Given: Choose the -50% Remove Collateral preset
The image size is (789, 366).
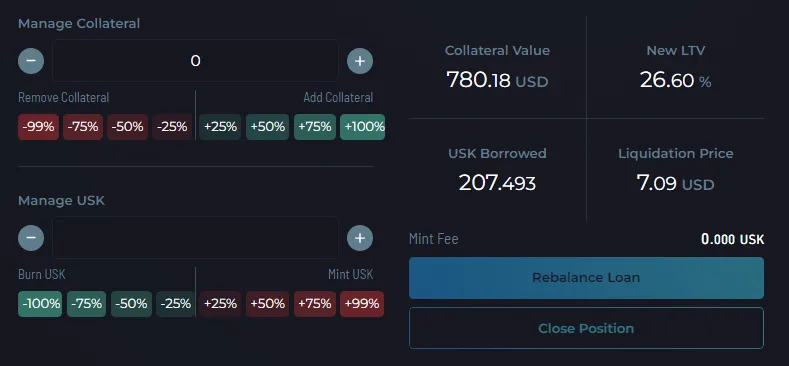Looking at the screenshot, I should pos(127,127).
